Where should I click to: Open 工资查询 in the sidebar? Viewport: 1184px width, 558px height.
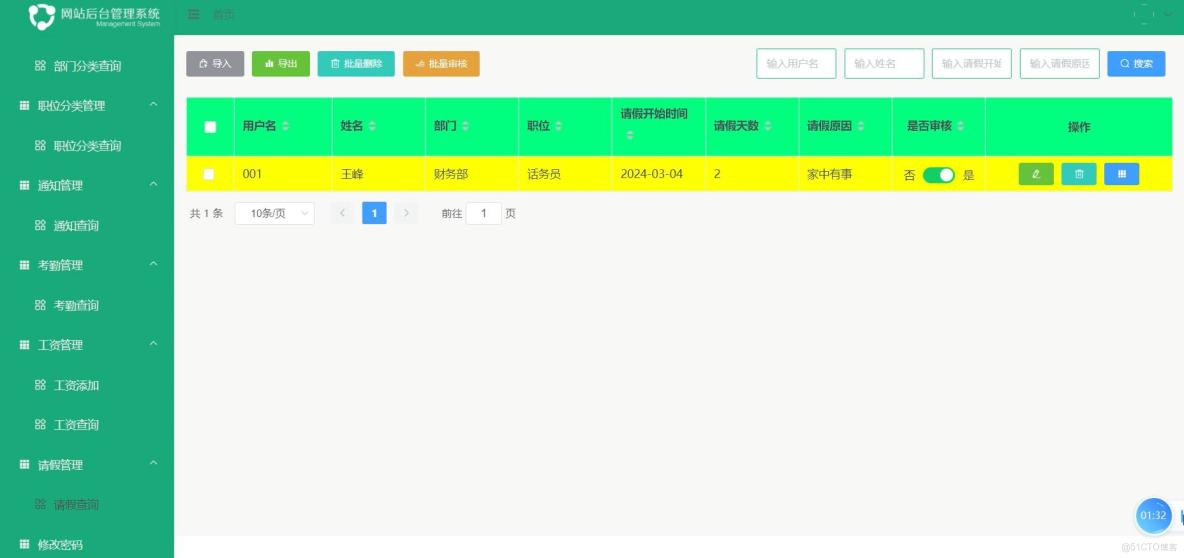[87, 425]
